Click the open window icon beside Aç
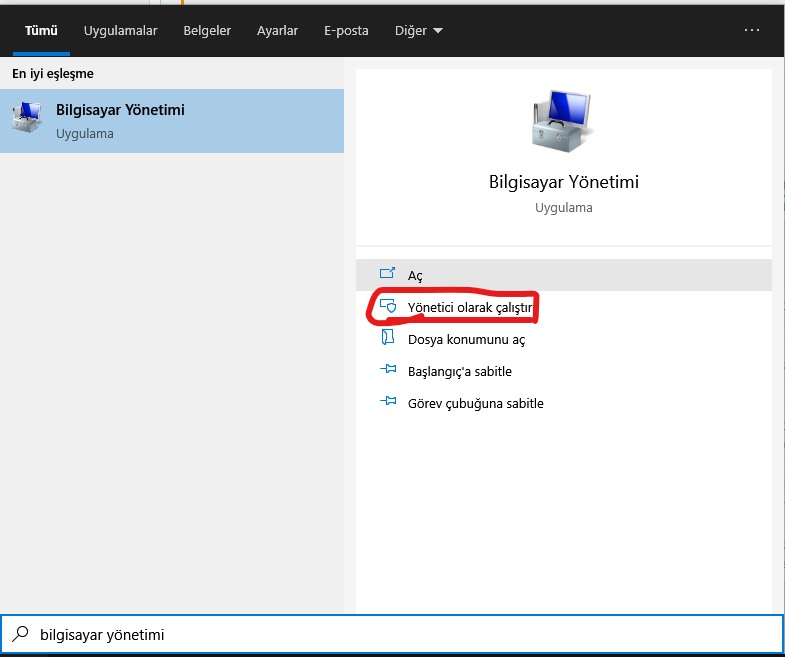Screen dimensions: 785x657 pos(387,273)
